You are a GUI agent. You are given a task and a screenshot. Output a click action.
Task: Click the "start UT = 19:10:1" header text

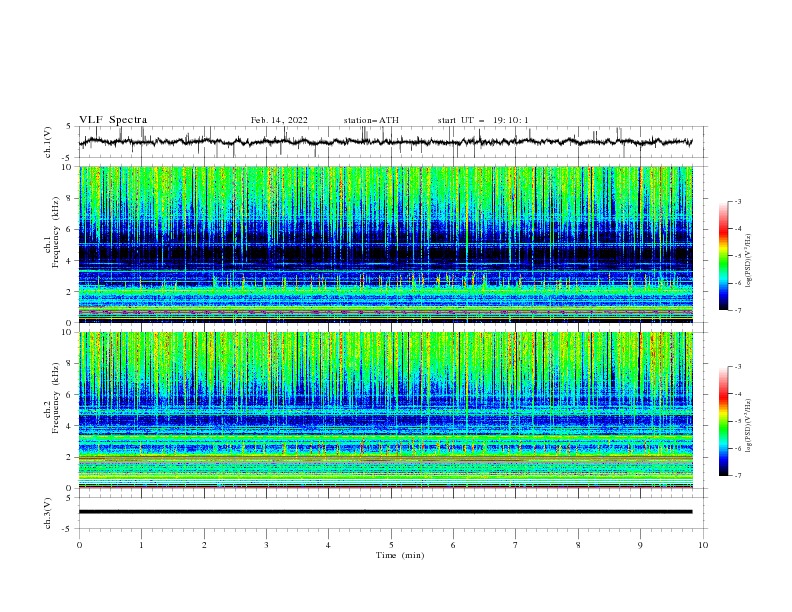pos(483,120)
